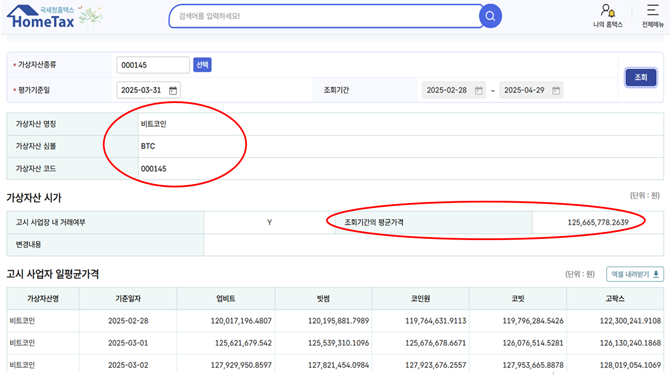Click 코인원 price 125,676,678.6671
The image size is (670, 377).
436,343
